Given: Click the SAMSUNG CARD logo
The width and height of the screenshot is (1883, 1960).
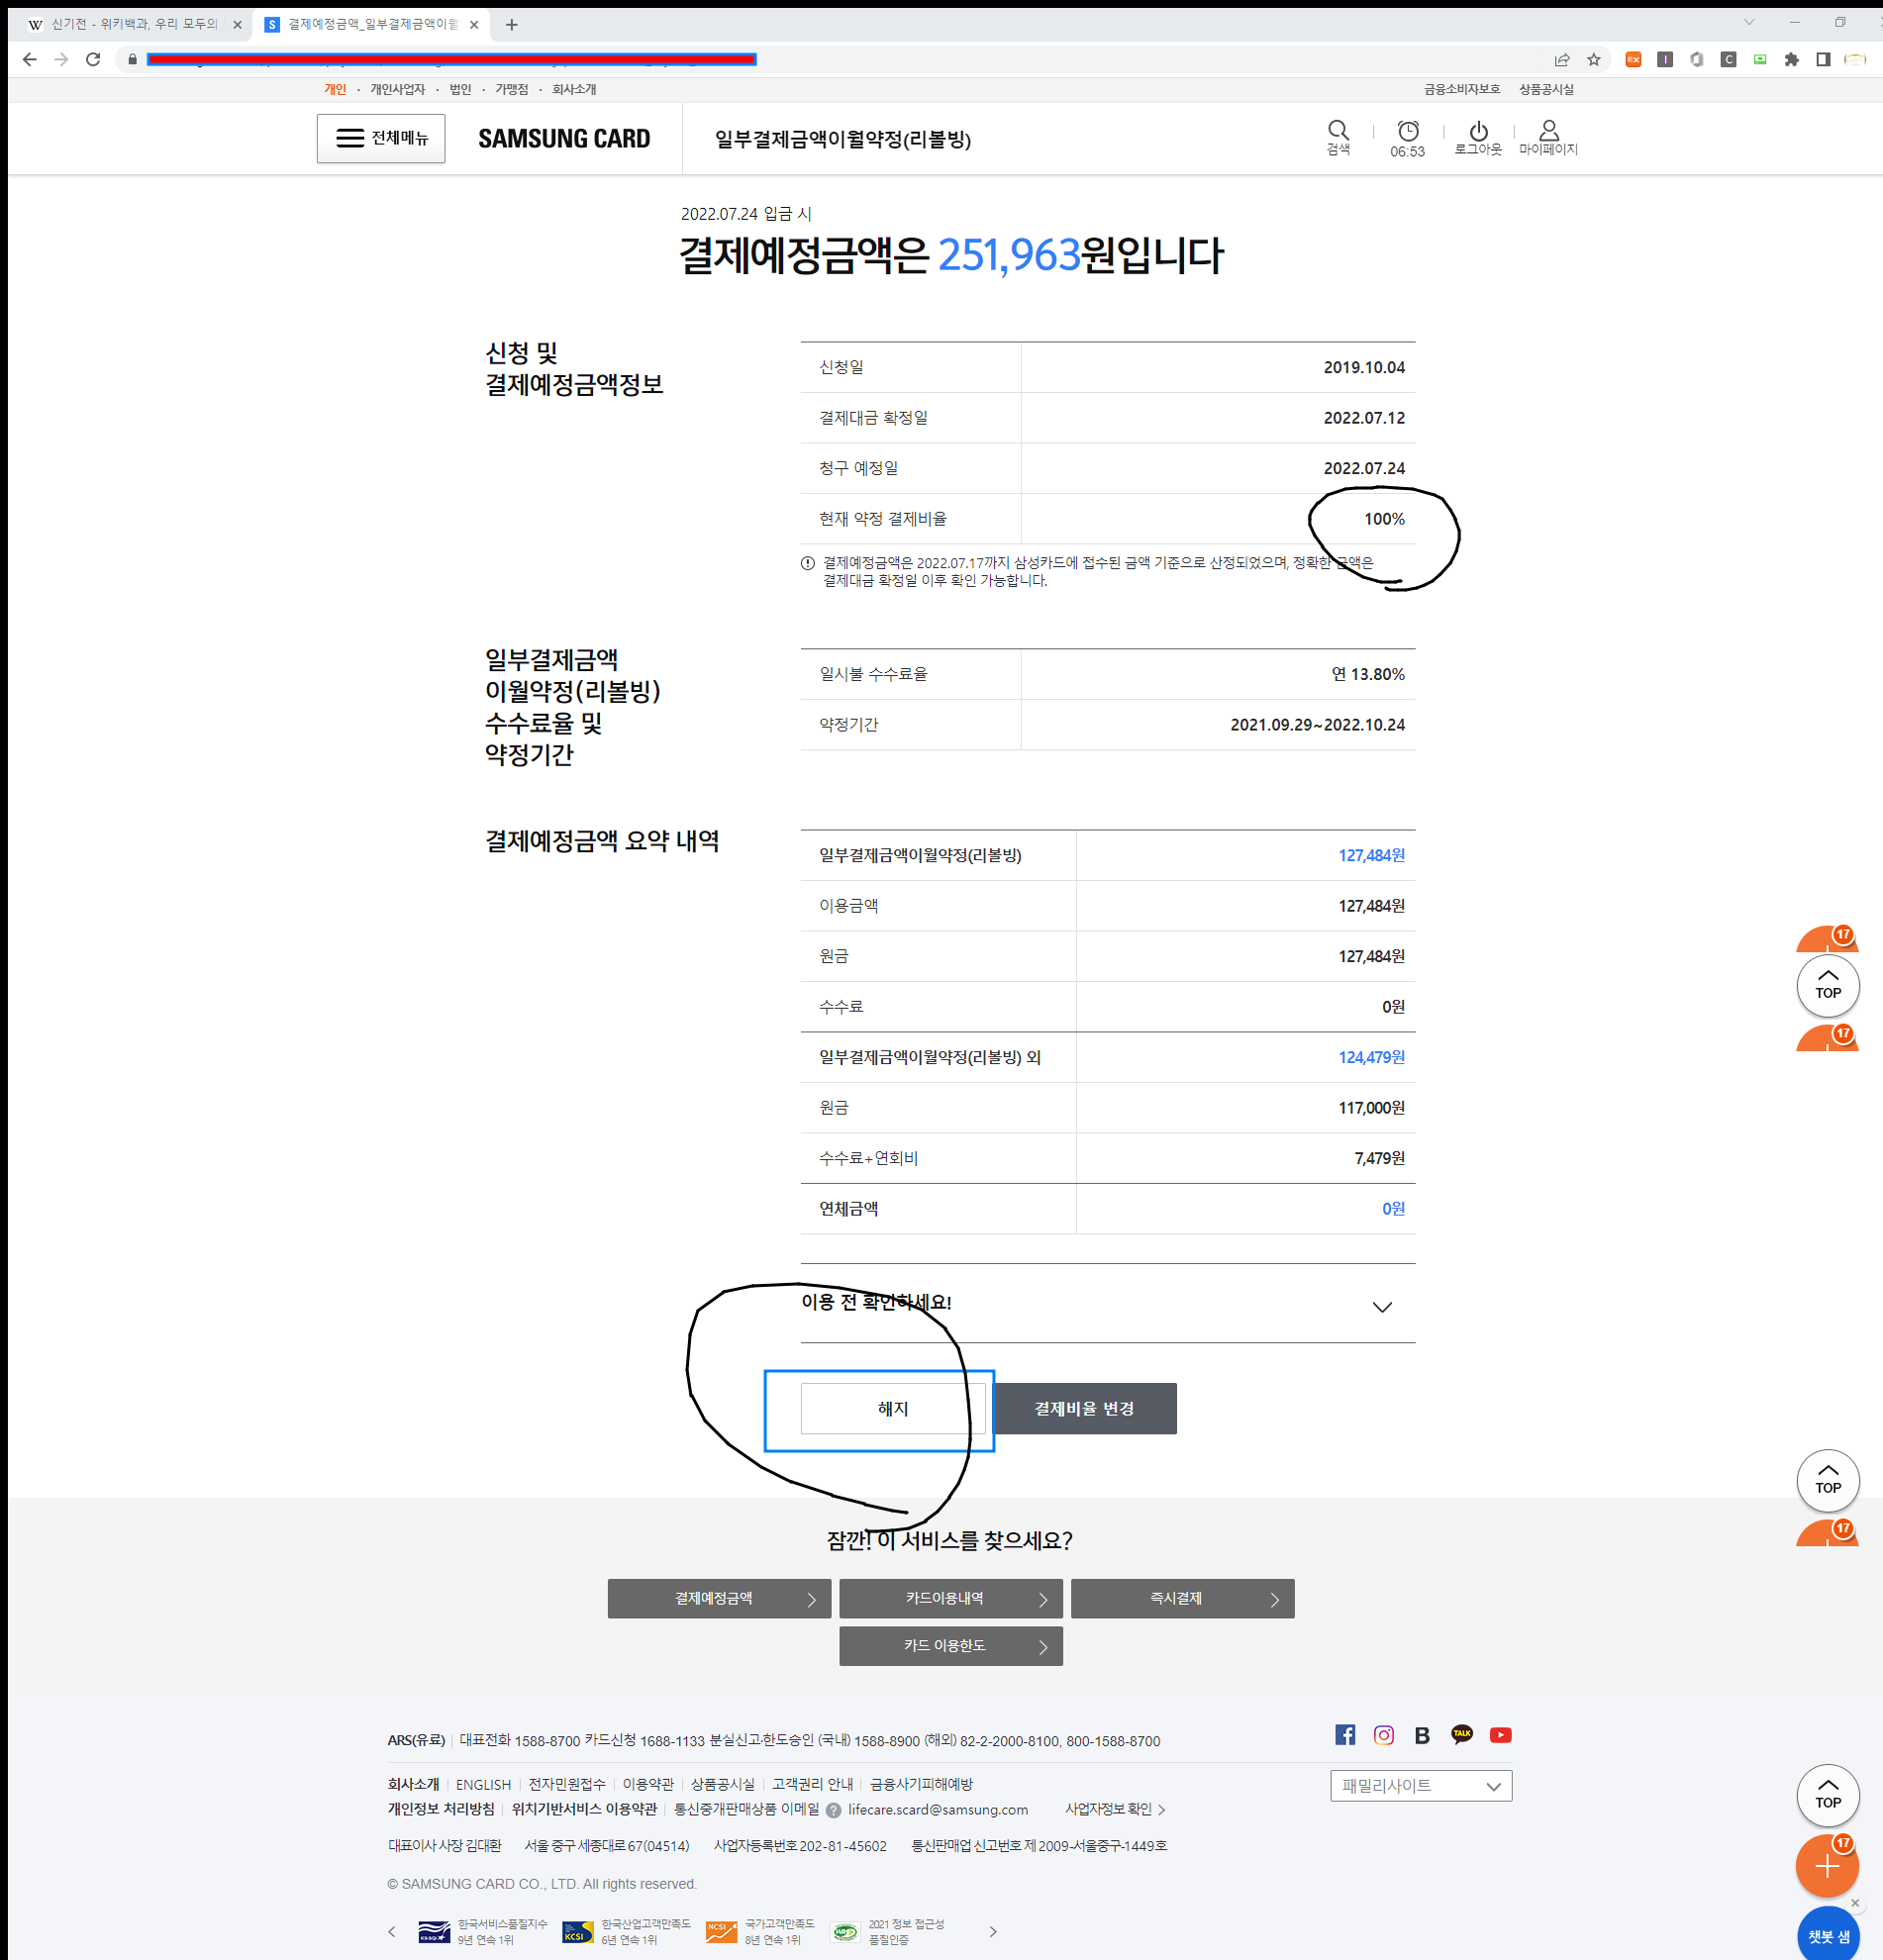Looking at the screenshot, I should [564, 139].
